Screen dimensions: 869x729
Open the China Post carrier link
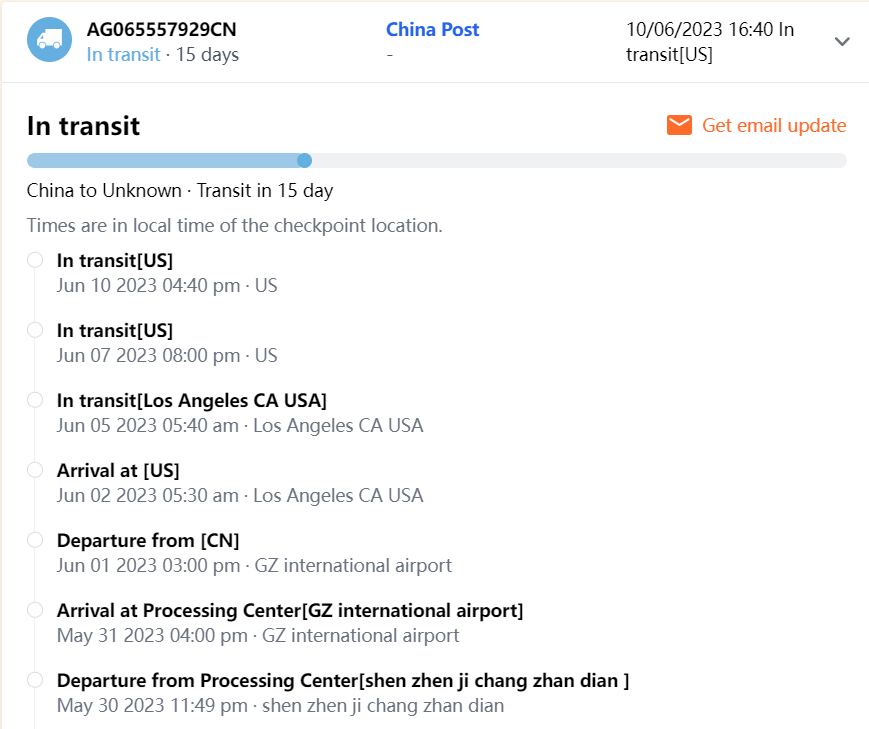pyautogui.click(x=432, y=30)
